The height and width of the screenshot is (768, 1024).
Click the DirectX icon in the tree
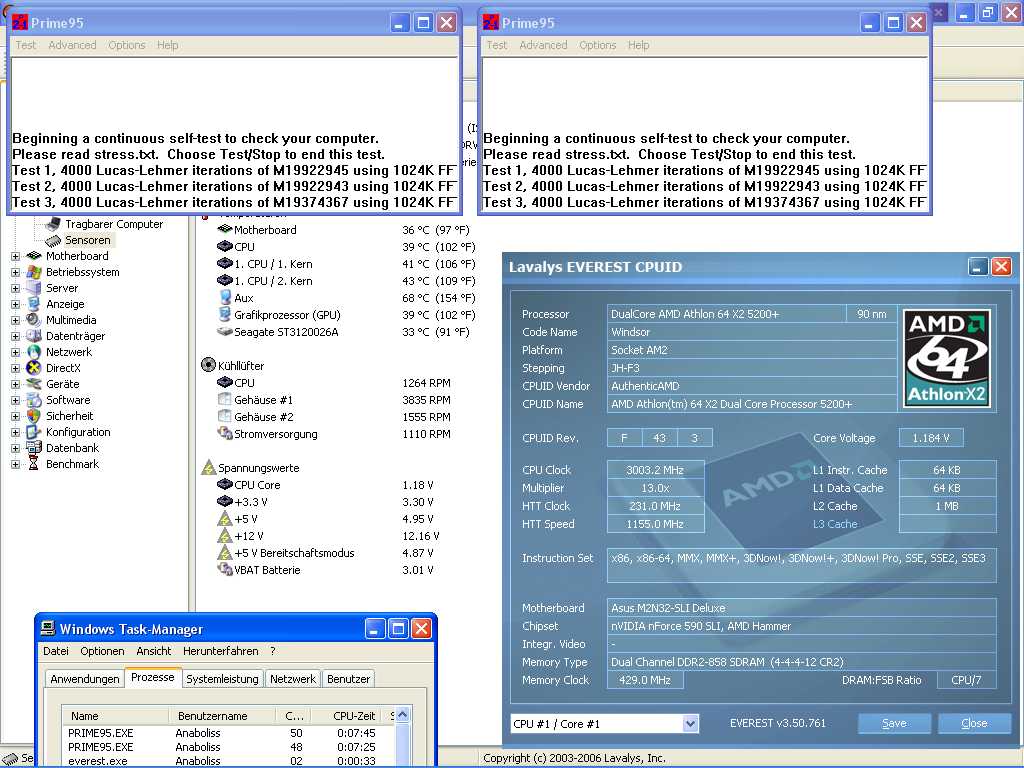coord(33,368)
